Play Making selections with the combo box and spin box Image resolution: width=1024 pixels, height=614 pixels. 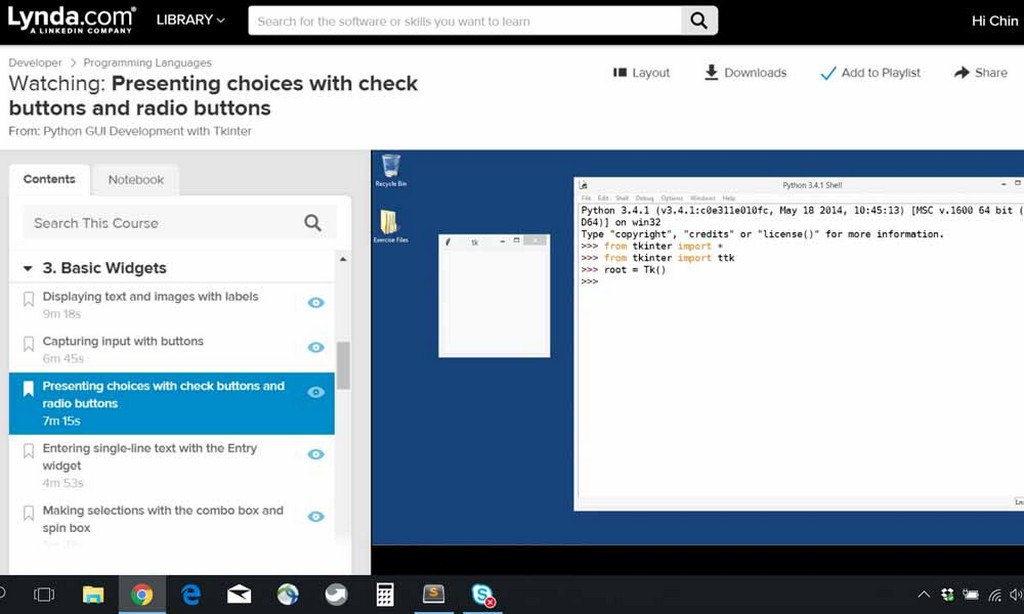coord(163,519)
